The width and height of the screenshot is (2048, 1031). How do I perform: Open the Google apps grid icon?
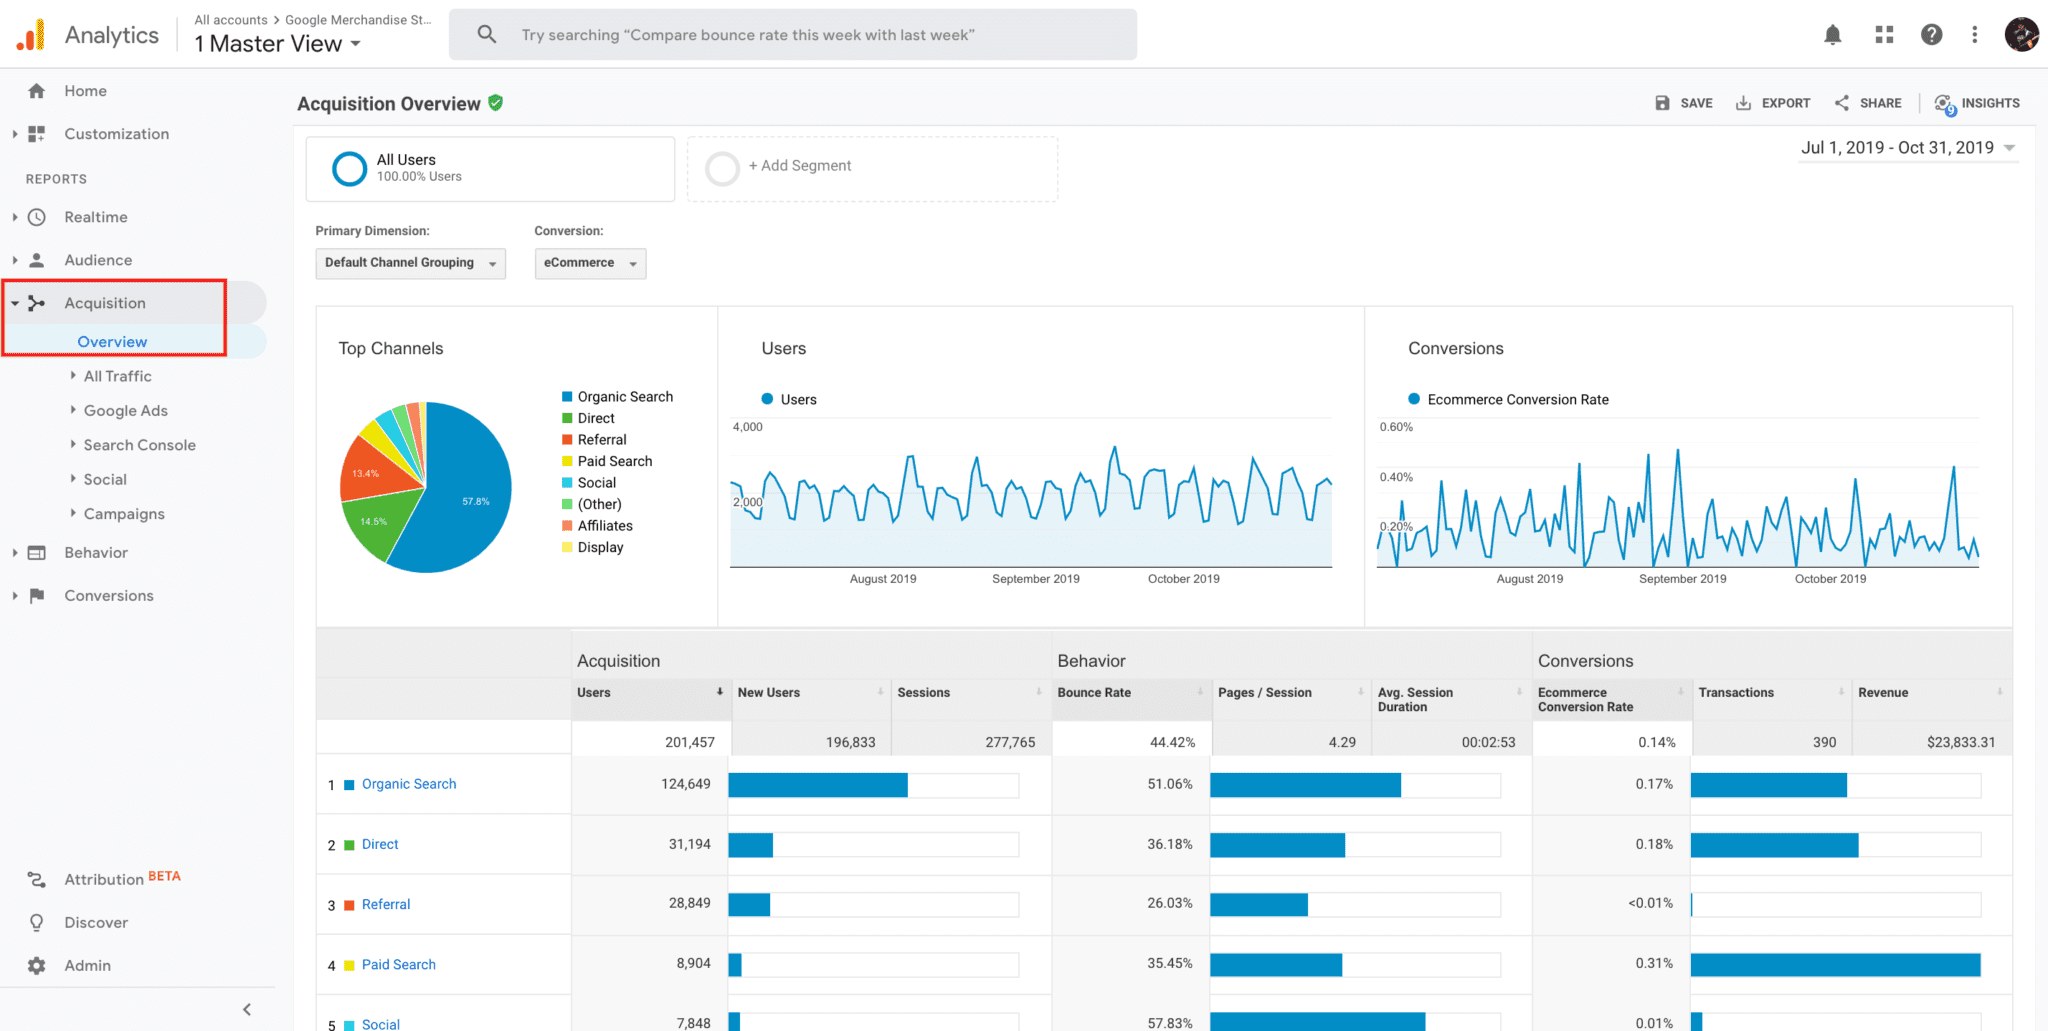[x=1884, y=35]
